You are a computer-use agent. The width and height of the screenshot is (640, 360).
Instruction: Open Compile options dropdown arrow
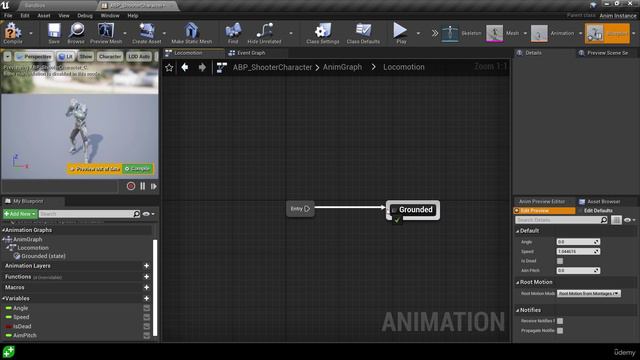coord(31,33)
